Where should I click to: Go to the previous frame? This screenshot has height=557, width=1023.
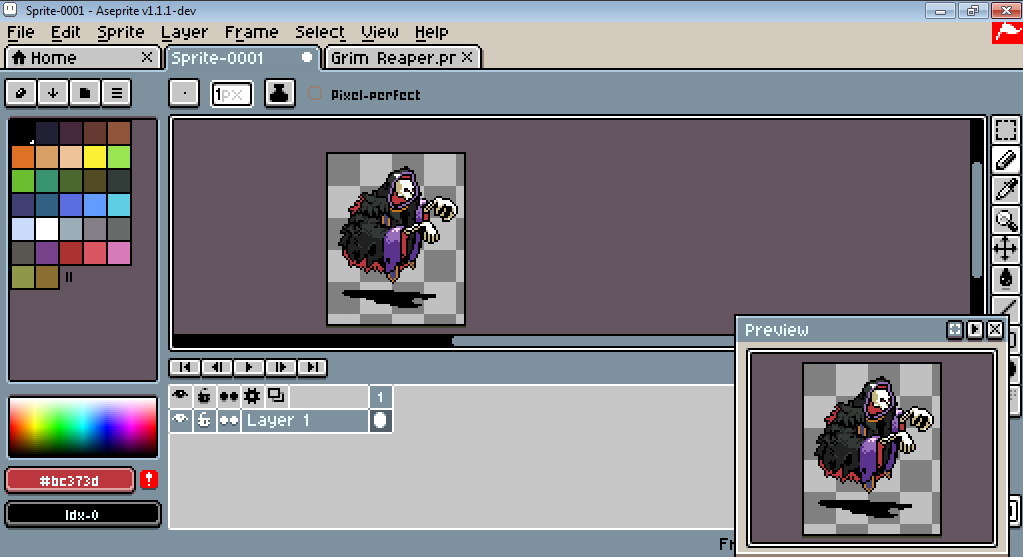click(217, 367)
